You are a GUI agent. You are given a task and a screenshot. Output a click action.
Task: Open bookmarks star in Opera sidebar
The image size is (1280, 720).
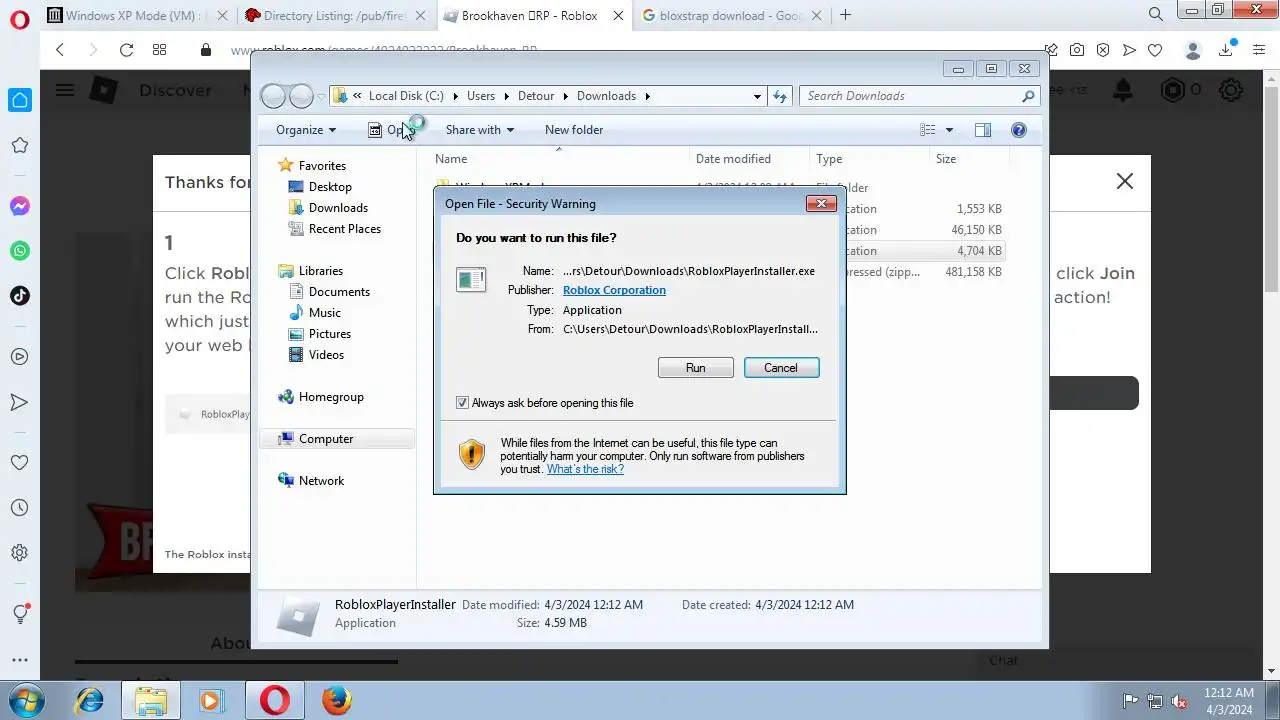20,145
